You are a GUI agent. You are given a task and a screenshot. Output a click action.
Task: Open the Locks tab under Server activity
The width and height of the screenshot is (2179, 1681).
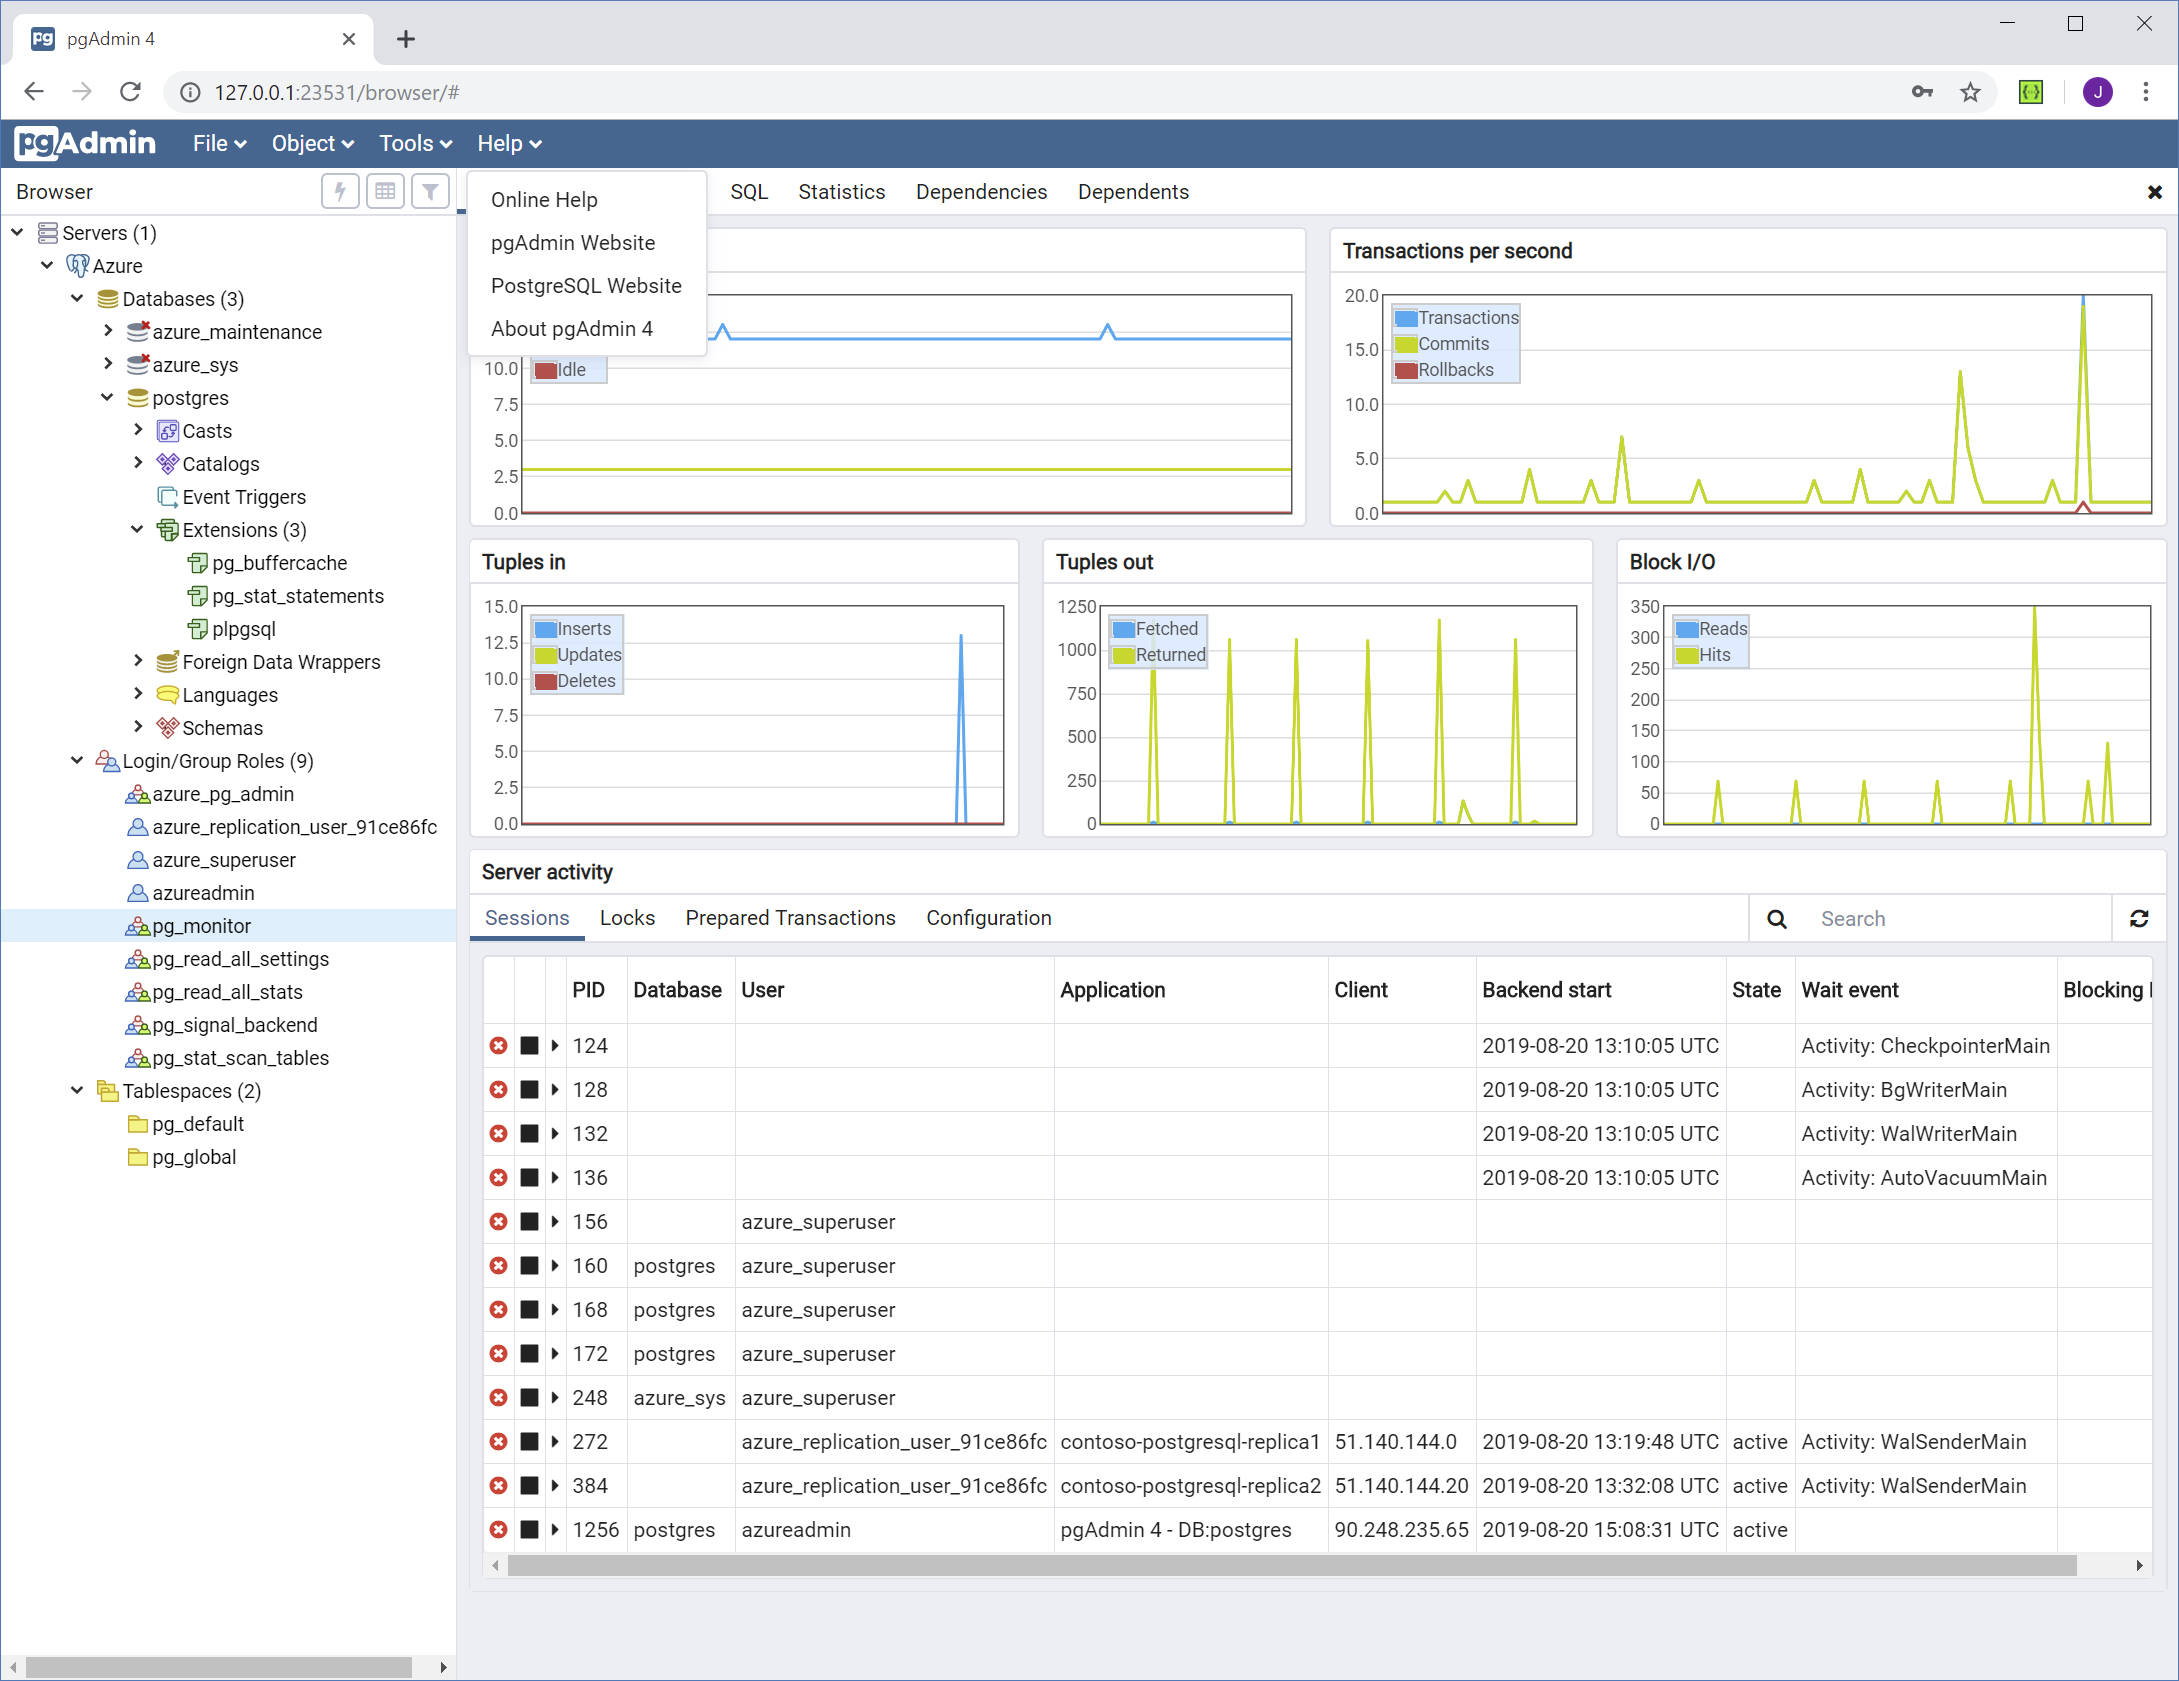point(627,918)
